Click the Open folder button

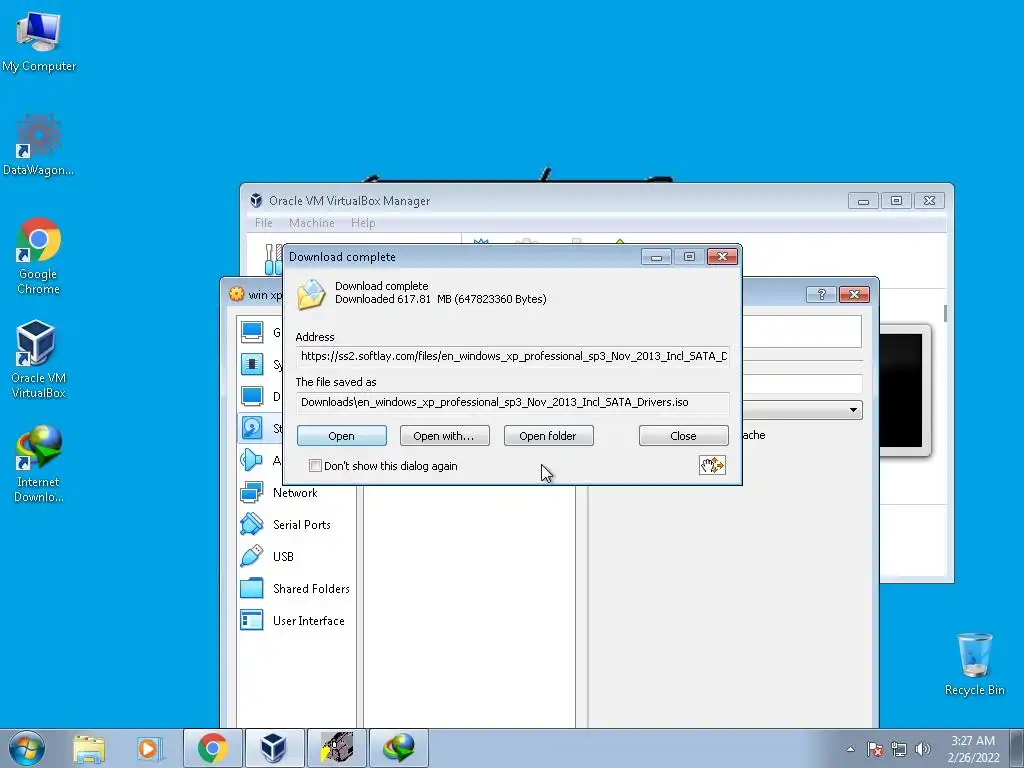click(548, 436)
